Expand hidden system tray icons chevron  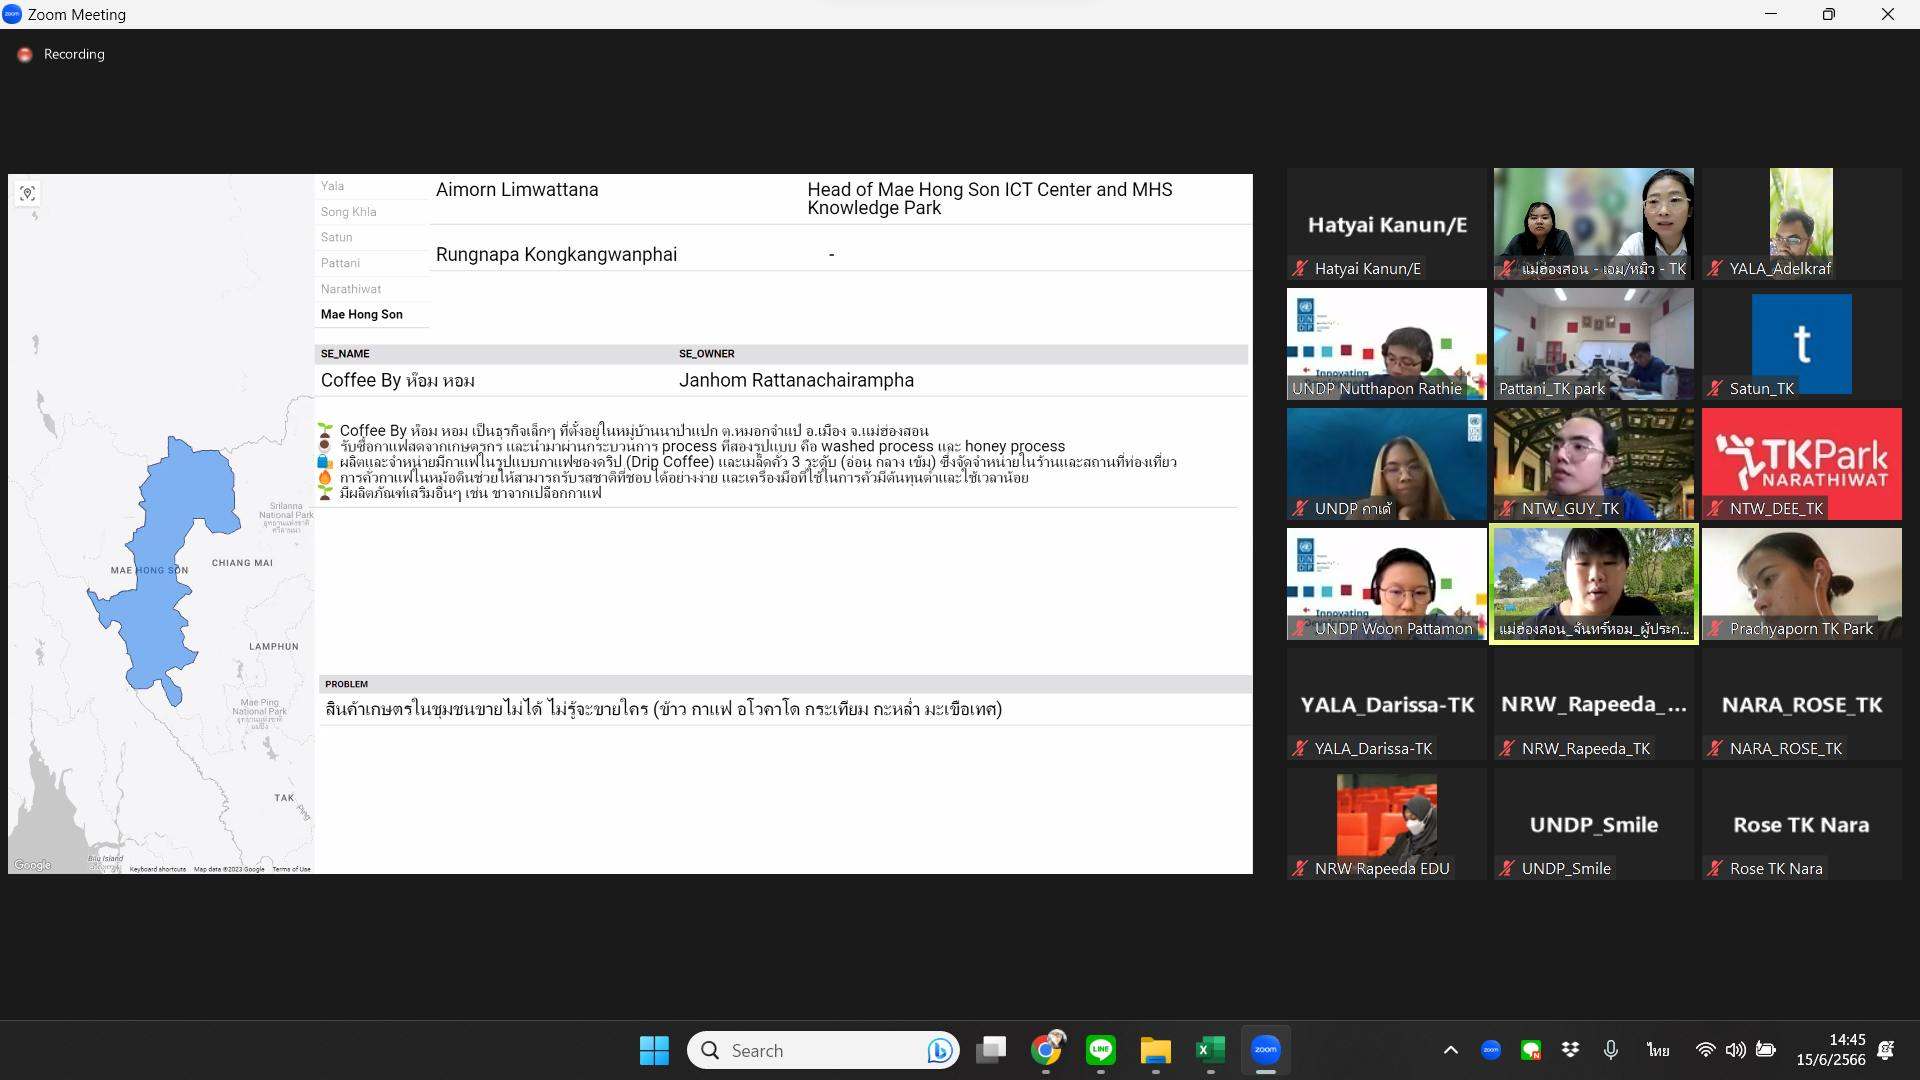click(1450, 1050)
